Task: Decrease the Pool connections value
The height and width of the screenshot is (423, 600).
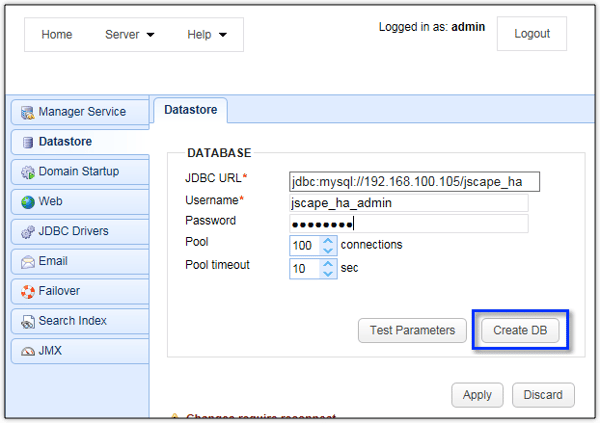Action: (x=328, y=250)
